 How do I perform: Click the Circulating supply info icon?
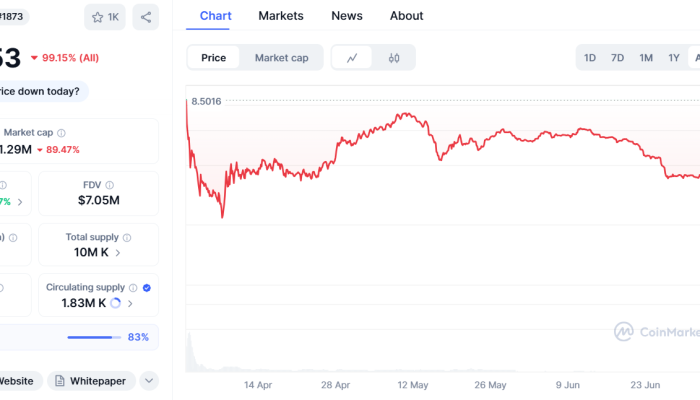132,287
